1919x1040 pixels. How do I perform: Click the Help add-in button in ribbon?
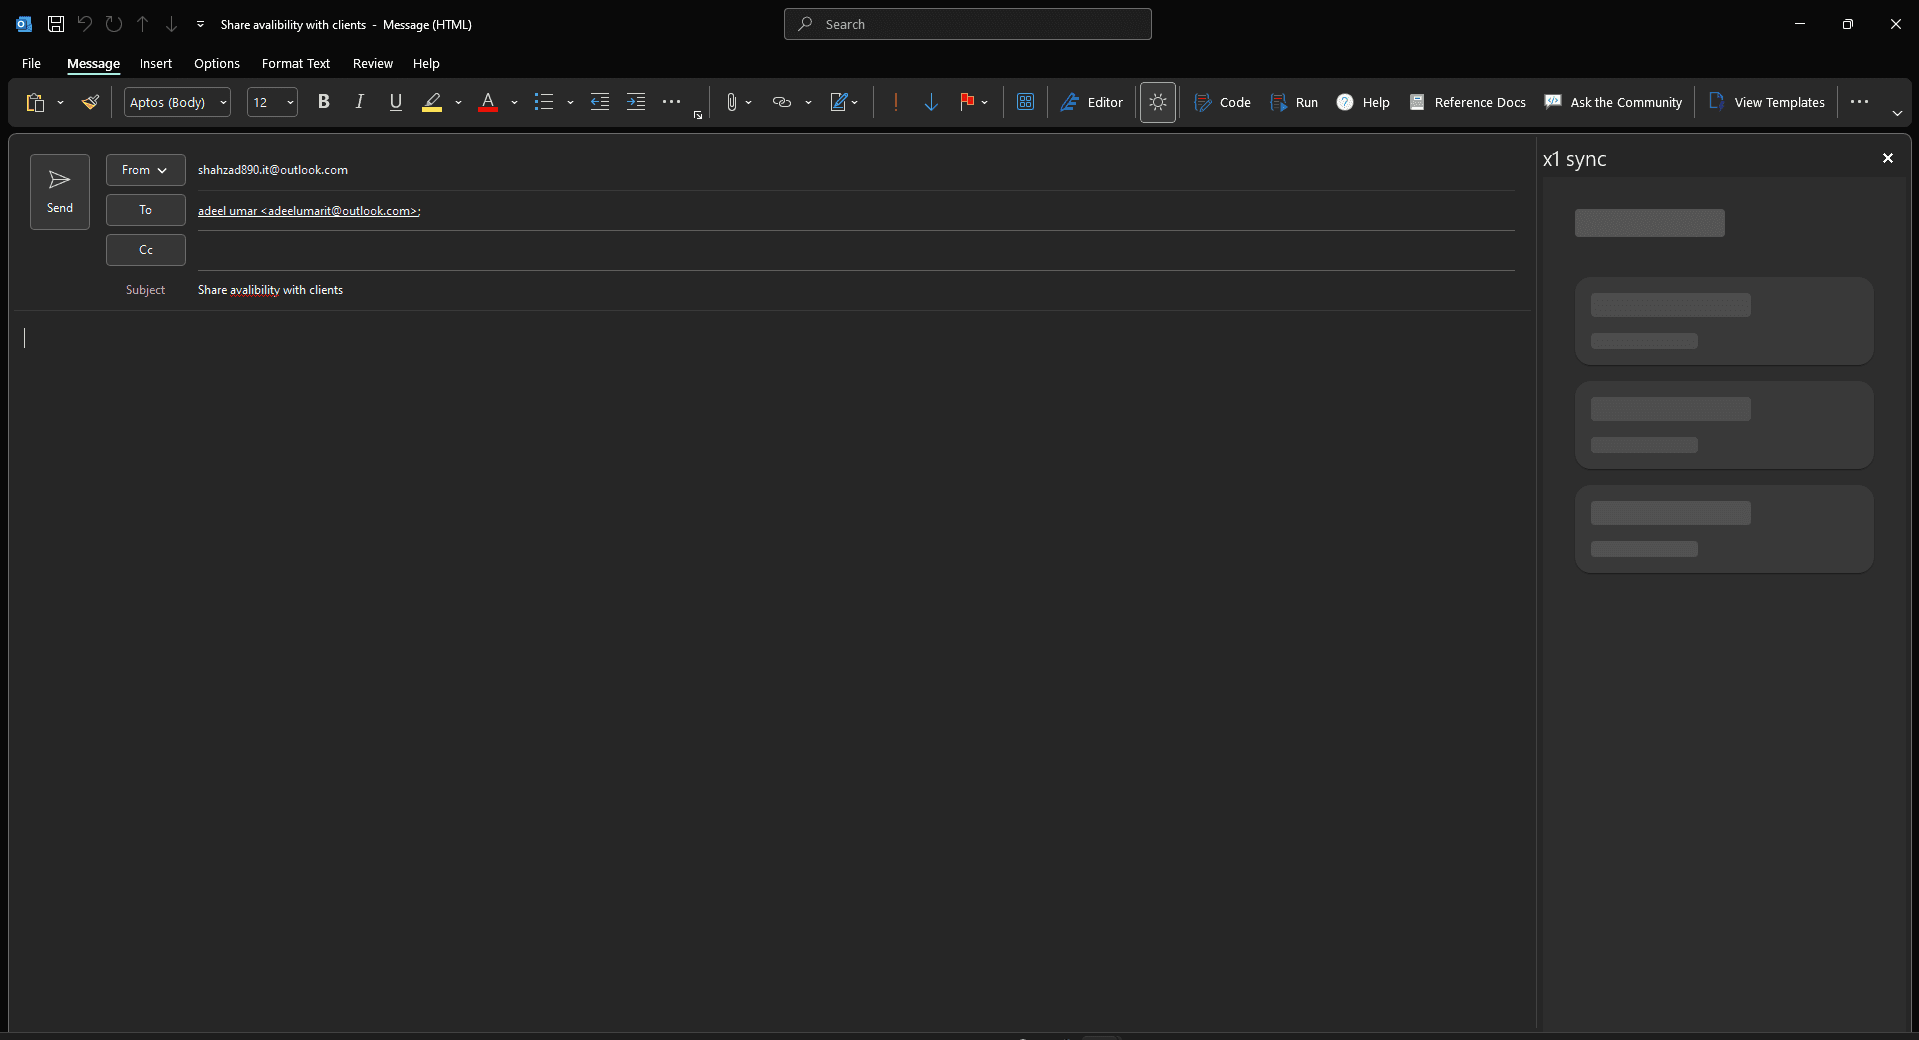[1363, 102]
